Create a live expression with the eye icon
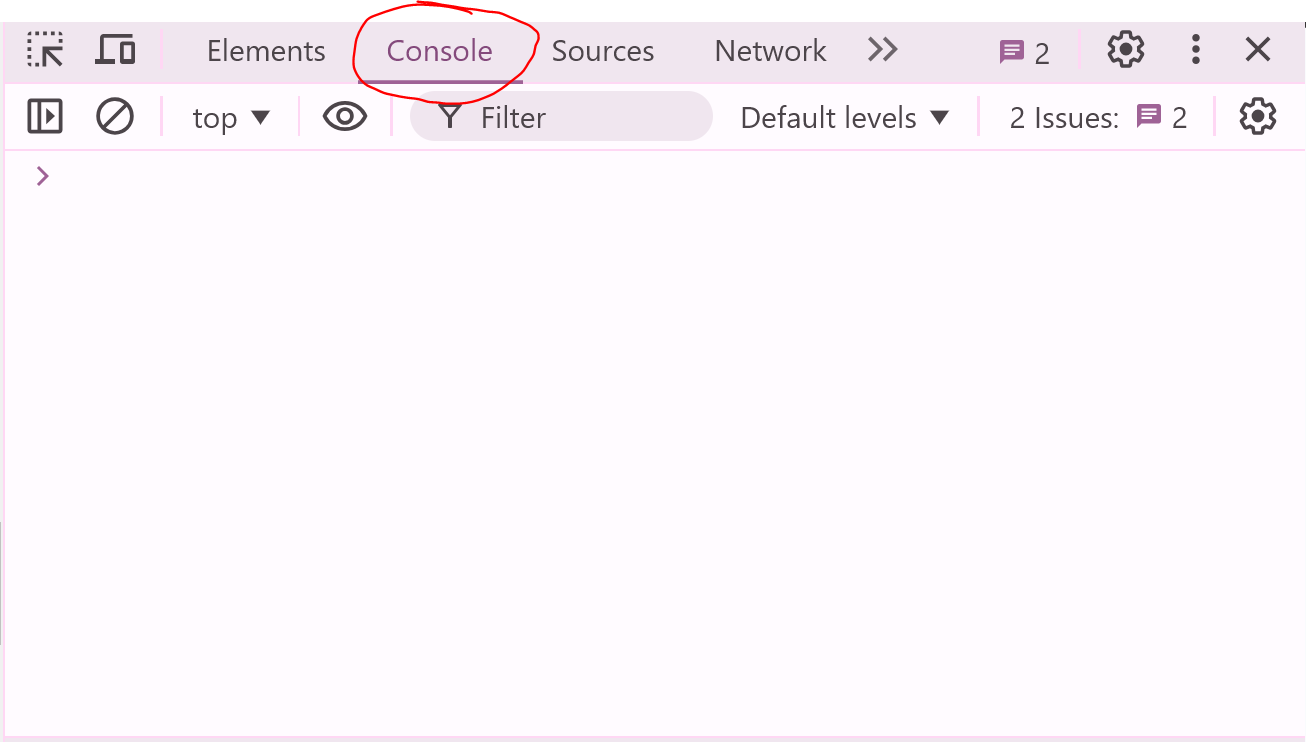This screenshot has height=742, width=1306. tap(344, 116)
